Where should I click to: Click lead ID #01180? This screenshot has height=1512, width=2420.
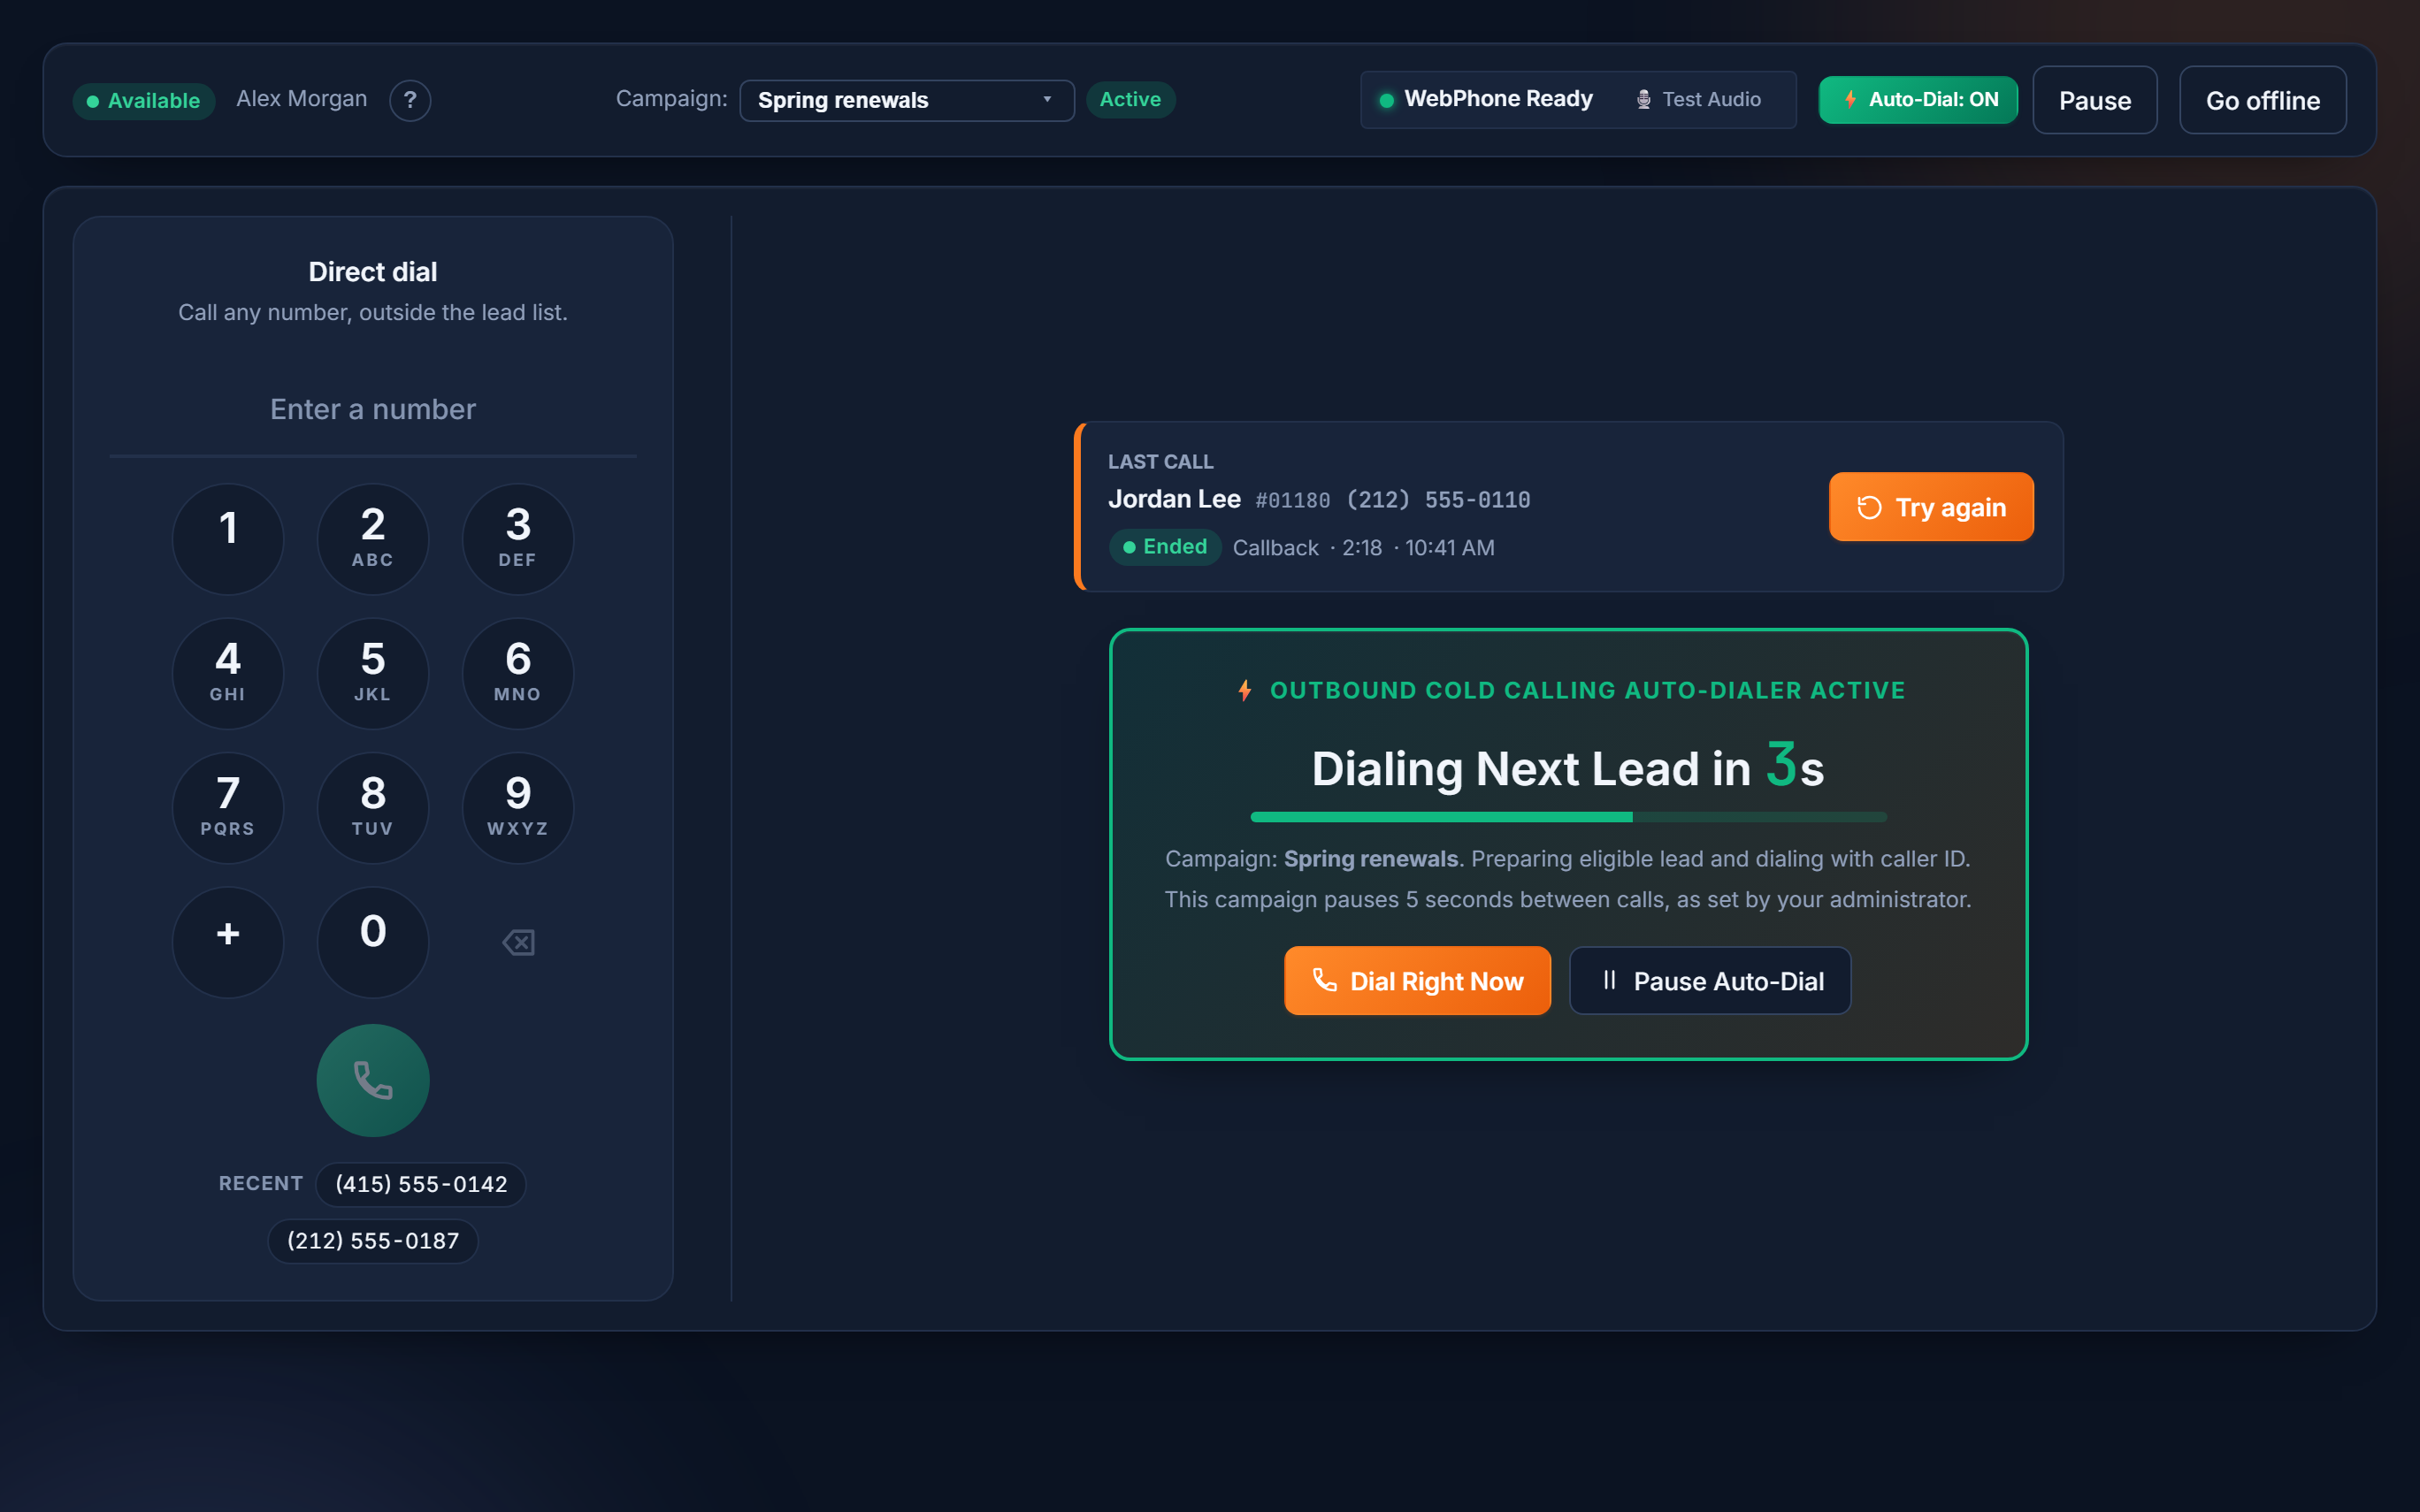[1293, 500]
